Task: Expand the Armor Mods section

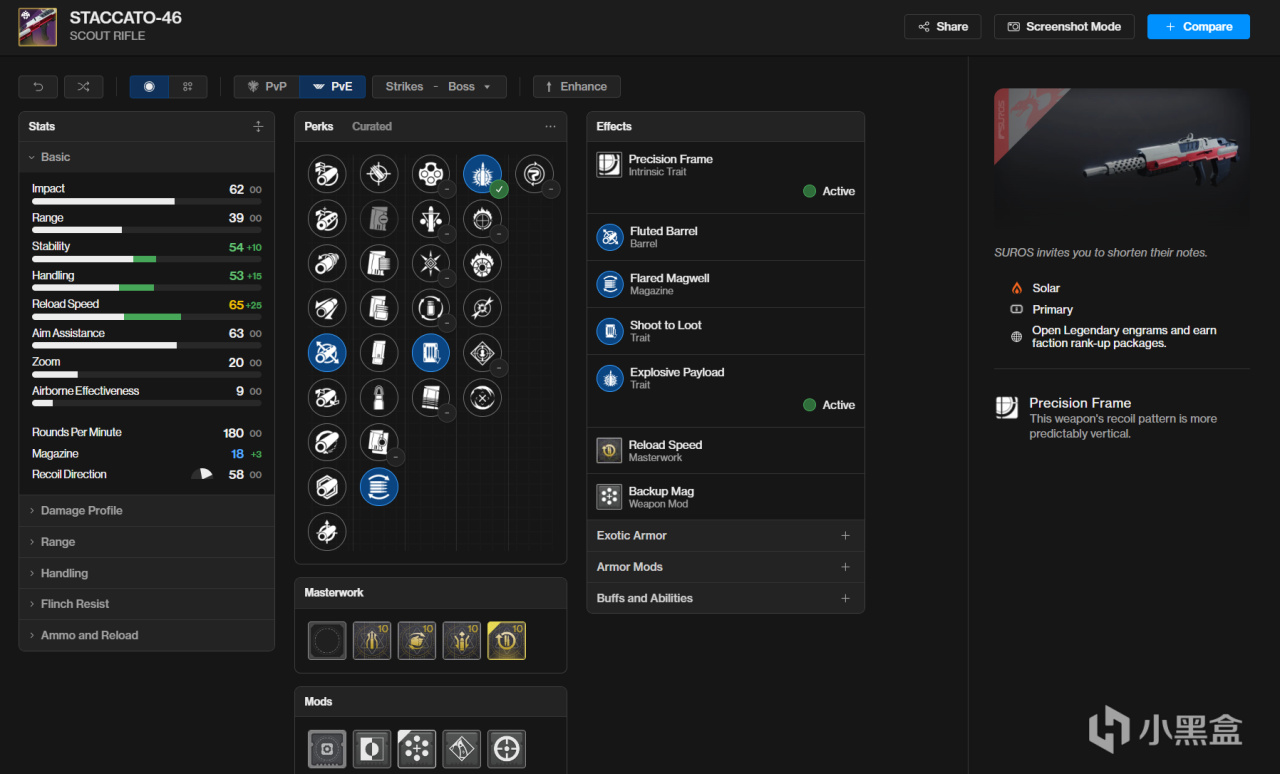Action: (725, 567)
